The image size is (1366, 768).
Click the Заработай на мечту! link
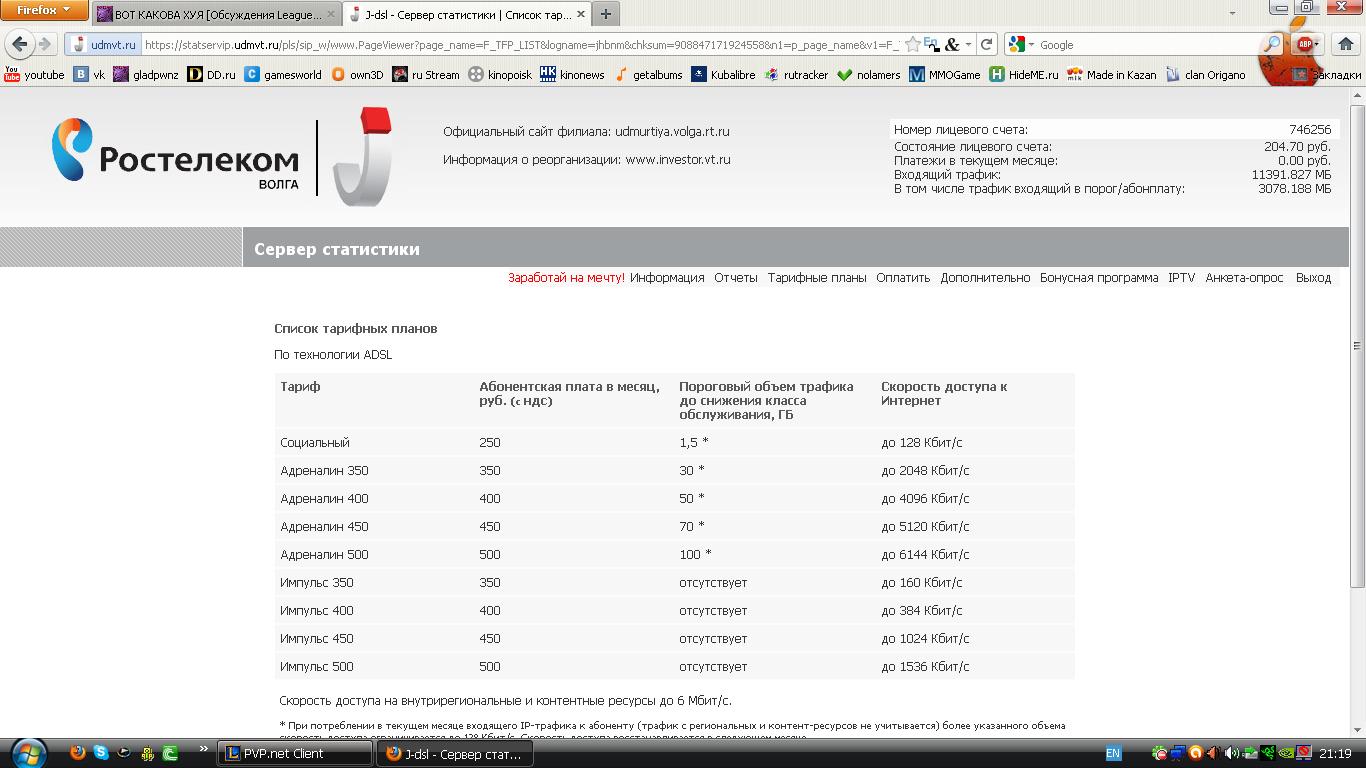(x=566, y=278)
